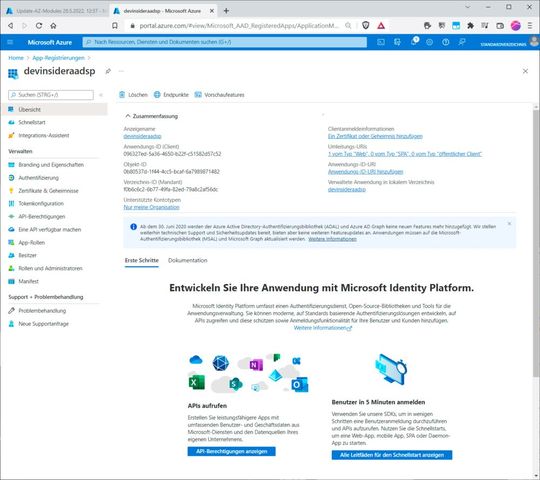Open the Brave Shields icon
The height and width of the screenshot is (480, 540).
click(366, 25)
